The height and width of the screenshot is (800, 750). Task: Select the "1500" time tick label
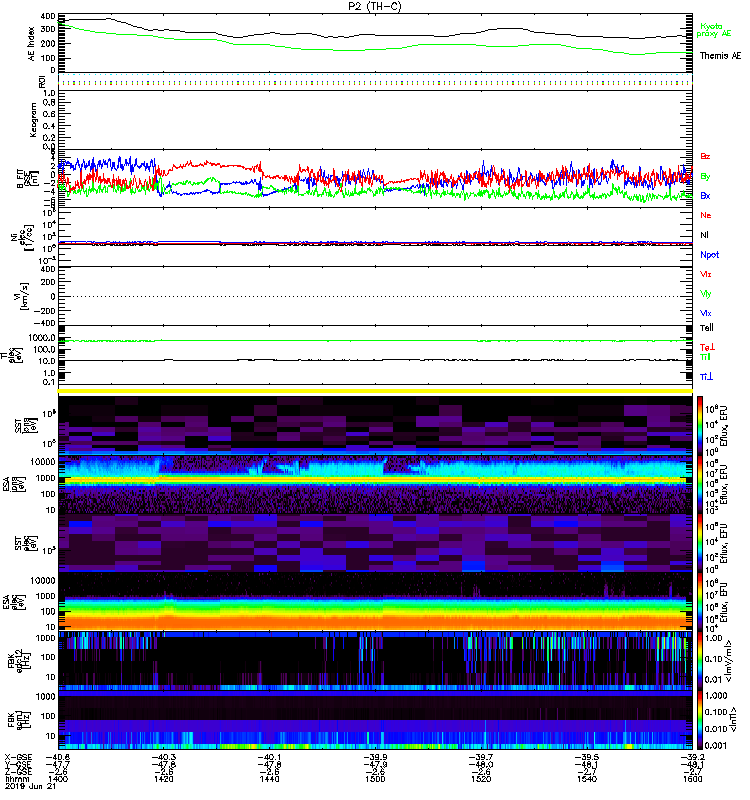(x=375, y=779)
